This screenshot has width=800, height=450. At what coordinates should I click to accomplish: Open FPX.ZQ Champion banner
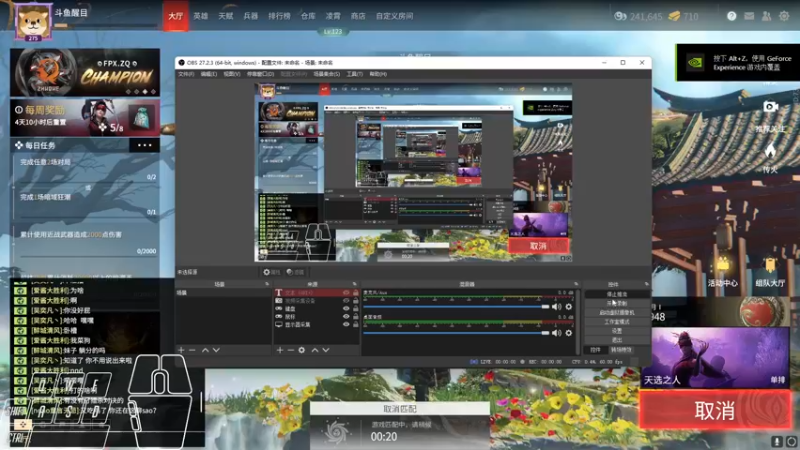pos(85,72)
